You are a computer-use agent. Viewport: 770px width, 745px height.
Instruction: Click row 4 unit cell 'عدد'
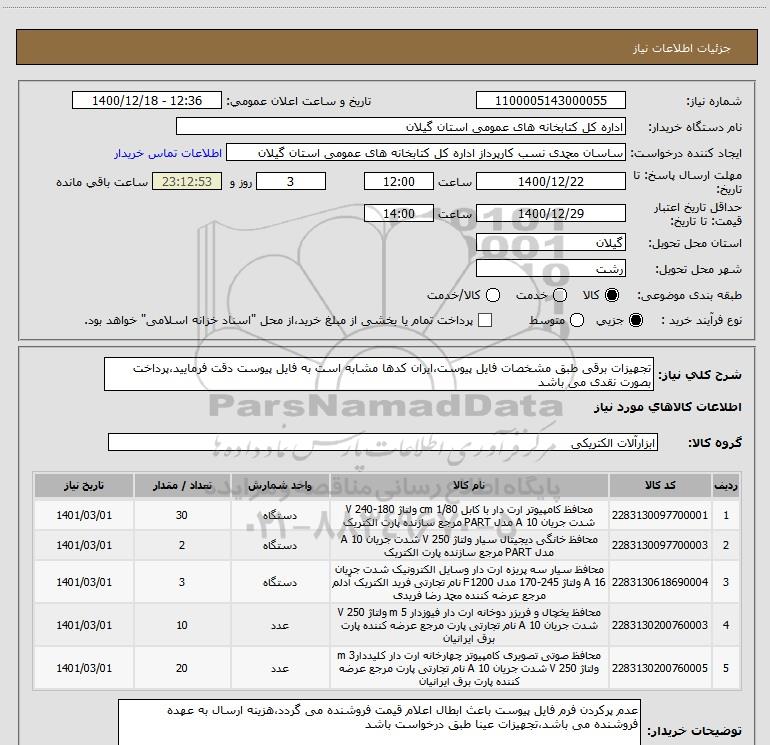tap(280, 625)
